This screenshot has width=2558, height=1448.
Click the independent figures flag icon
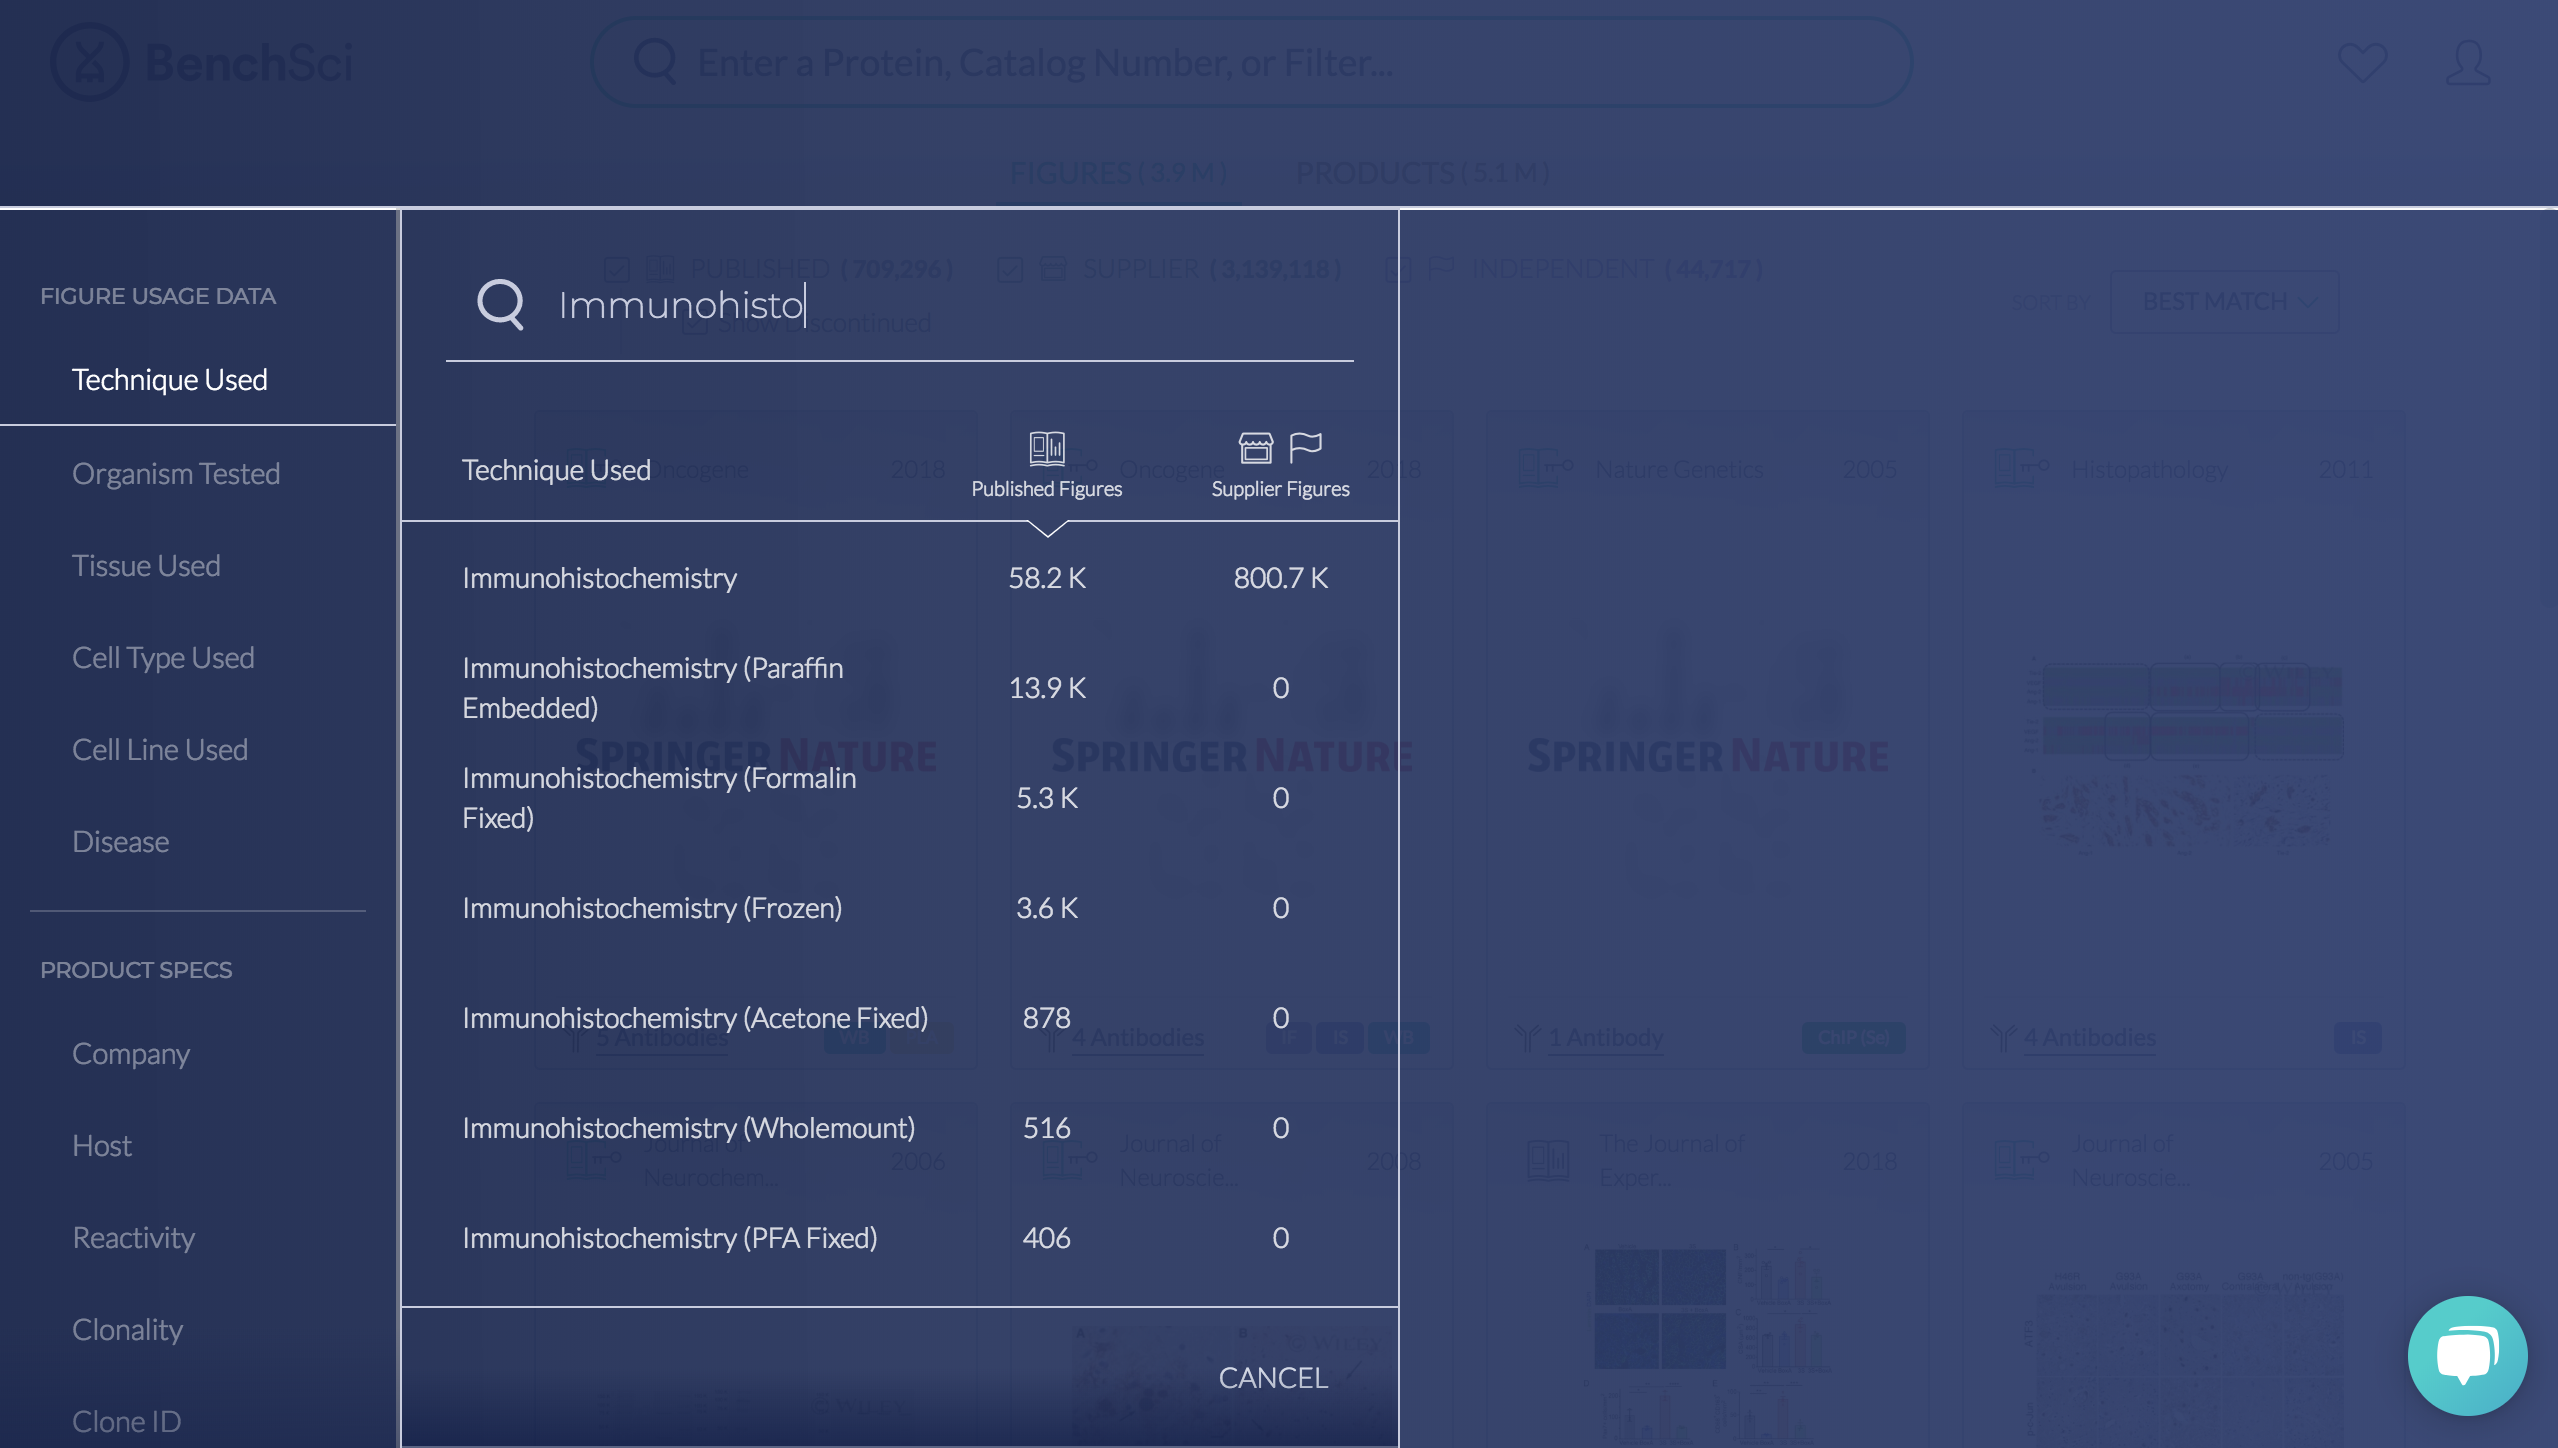1306,447
